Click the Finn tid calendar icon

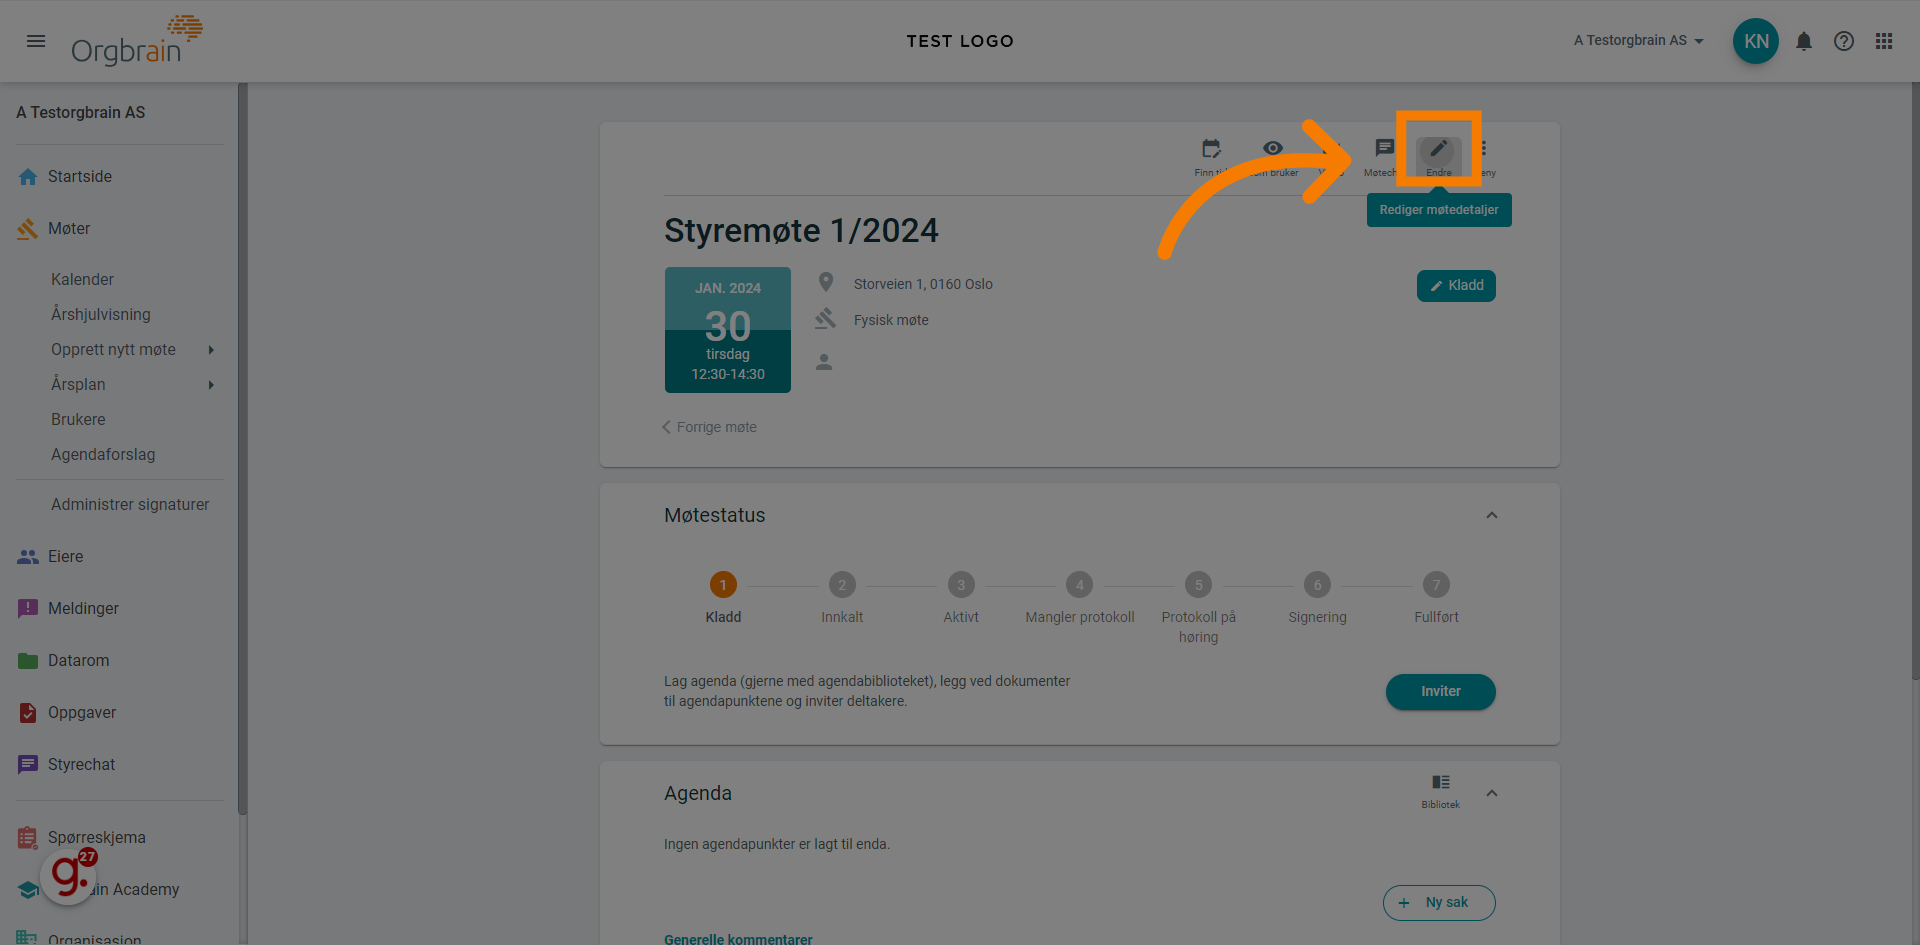tap(1211, 149)
